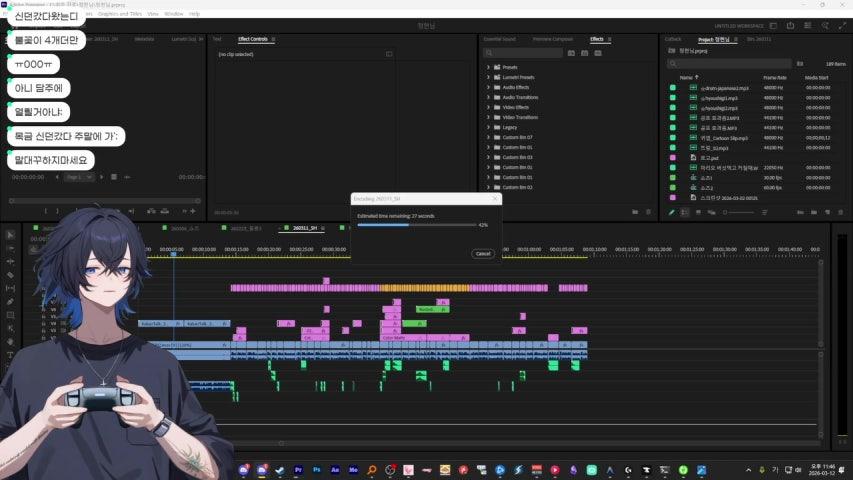The height and width of the screenshot is (480, 853).
Task: Expand the Video Transitions folder
Action: tap(488, 117)
